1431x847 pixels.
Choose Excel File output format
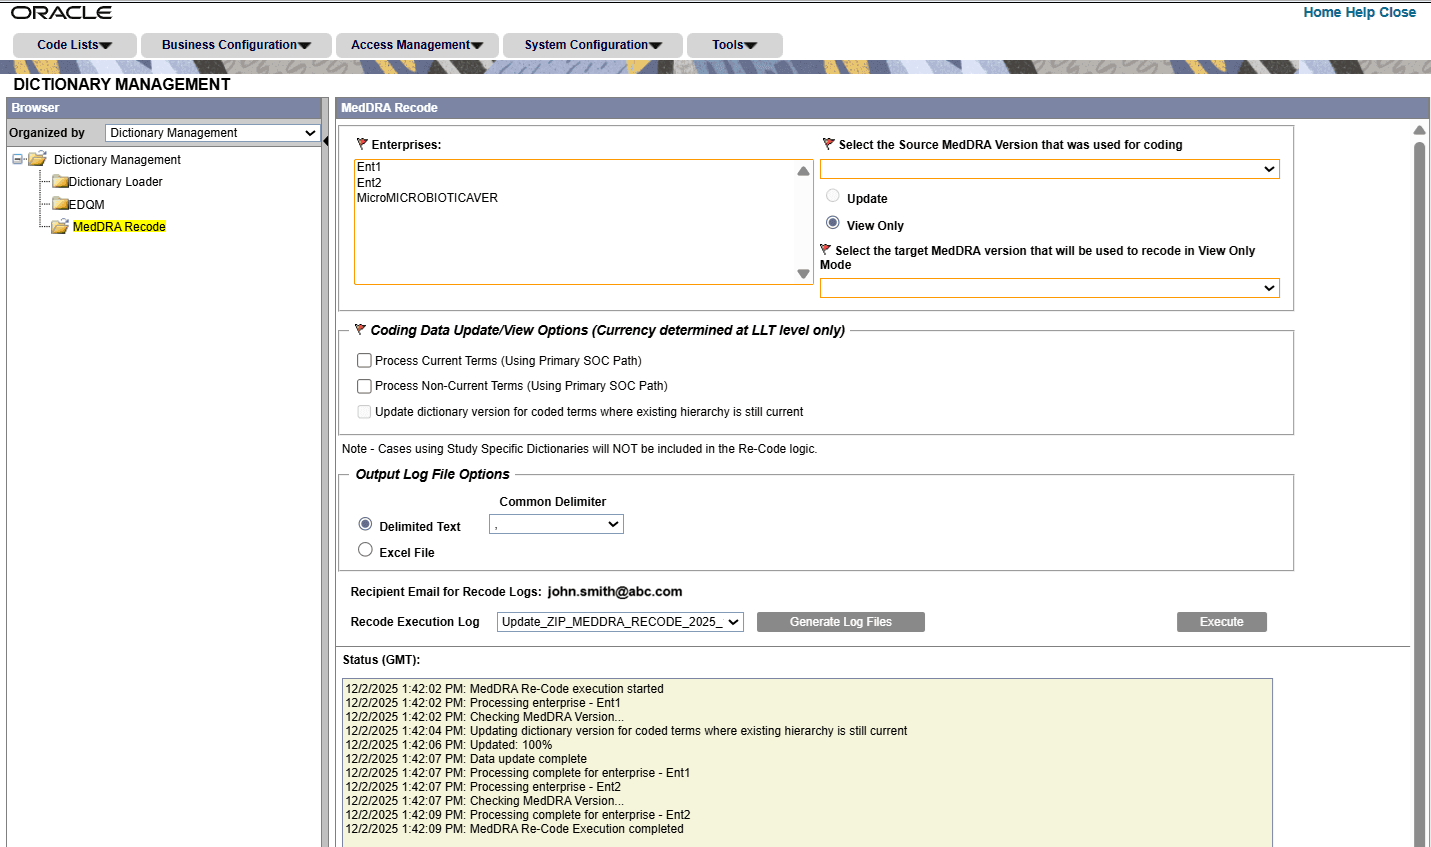point(365,550)
